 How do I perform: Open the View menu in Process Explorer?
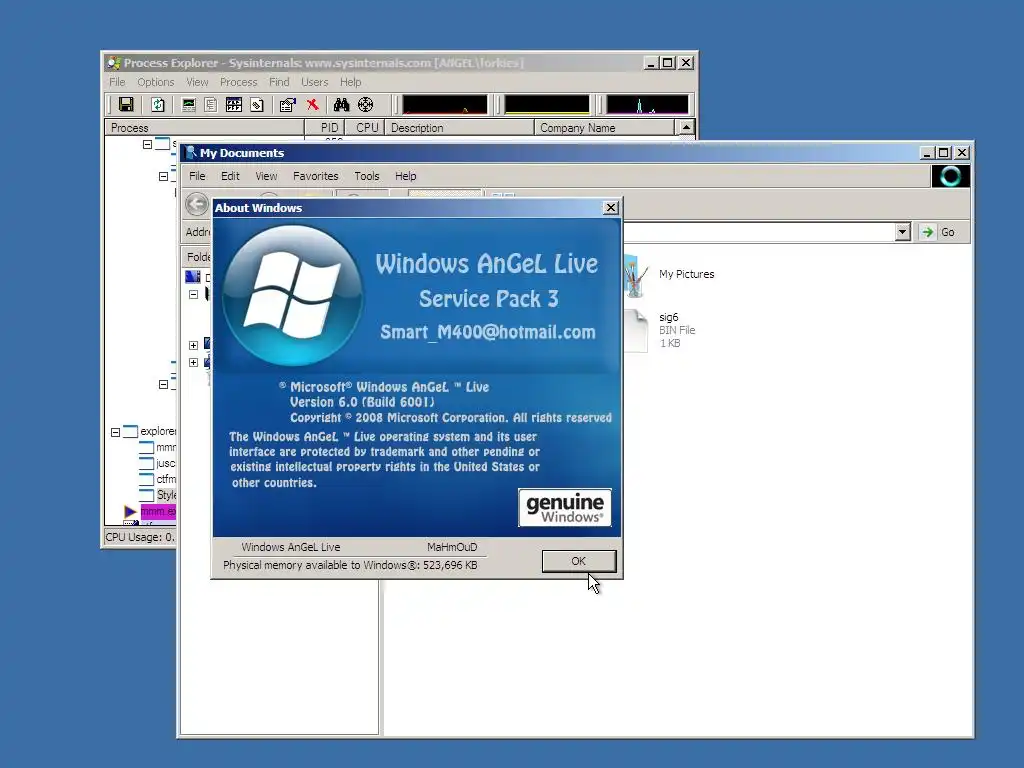(x=197, y=82)
